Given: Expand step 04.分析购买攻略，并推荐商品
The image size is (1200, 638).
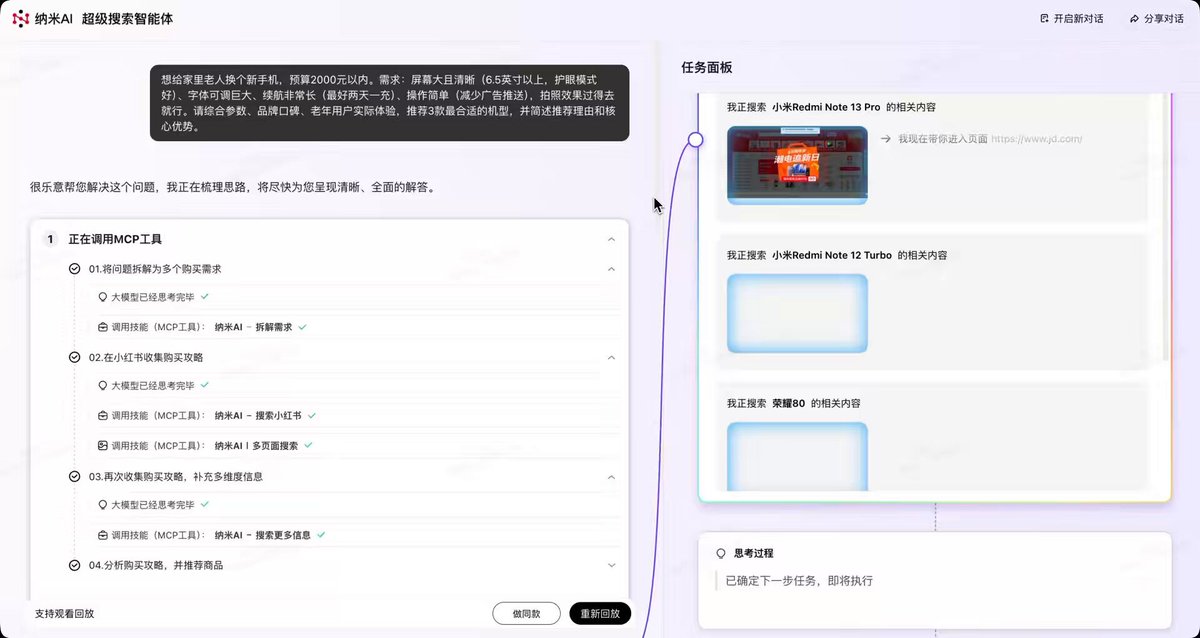Looking at the screenshot, I should click(x=611, y=565).
